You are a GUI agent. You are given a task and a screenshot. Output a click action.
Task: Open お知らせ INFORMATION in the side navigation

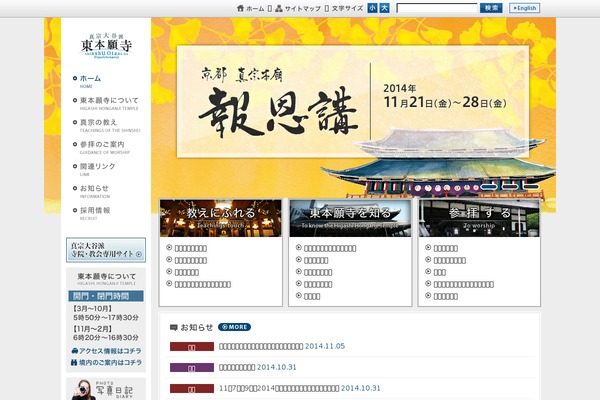pos(91,191)
